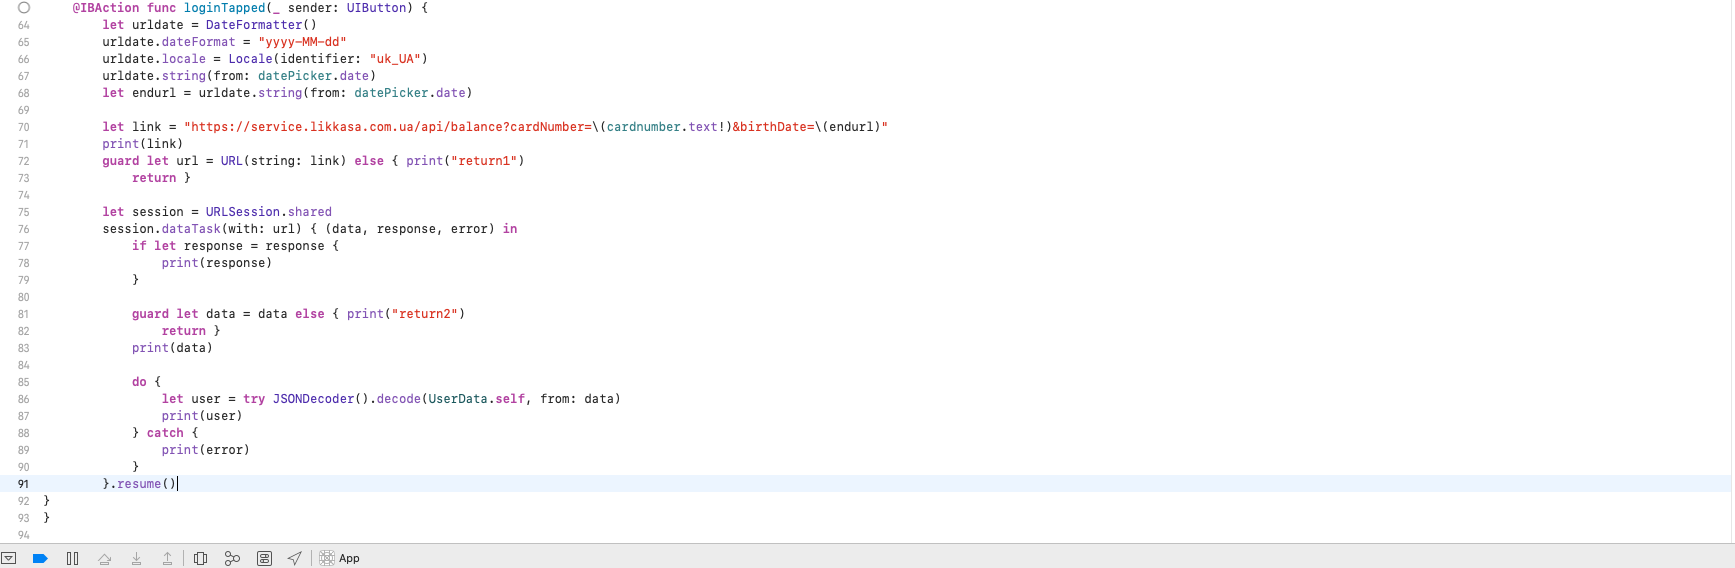Pause program execution in the debug bar
This screenshot has width=1735, height=568.
pos(72,558)
